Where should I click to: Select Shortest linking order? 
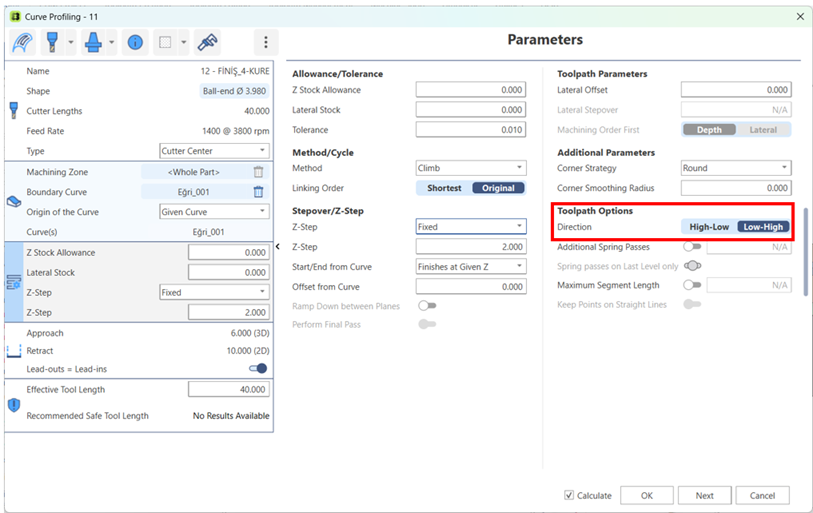(444, 188)
